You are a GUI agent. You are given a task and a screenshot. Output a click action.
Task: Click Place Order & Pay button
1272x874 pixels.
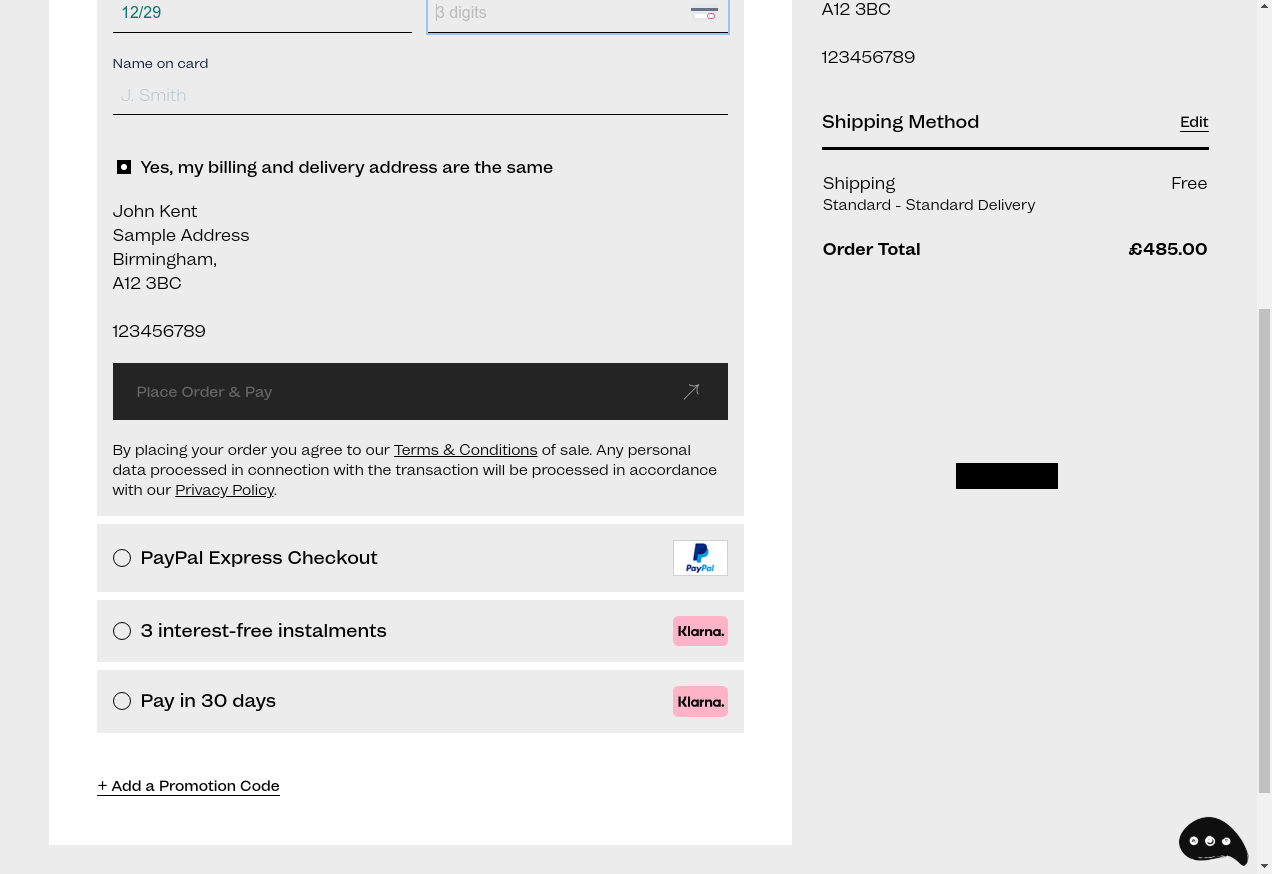tap(420, 391)
